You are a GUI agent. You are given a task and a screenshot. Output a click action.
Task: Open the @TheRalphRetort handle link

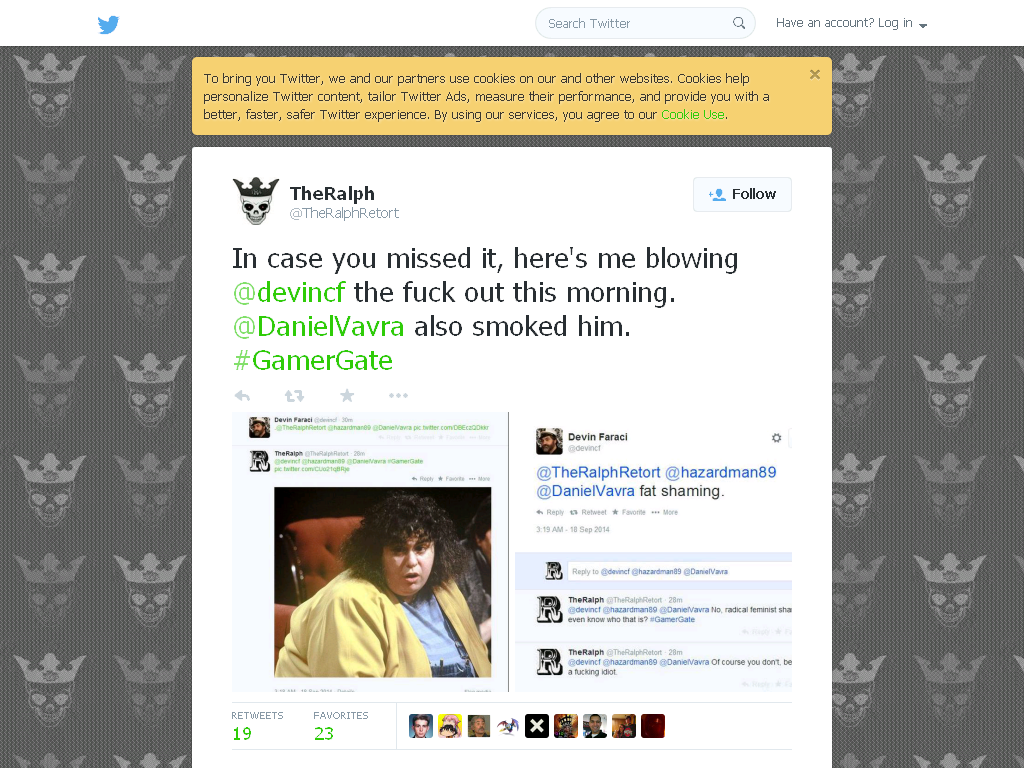(x=344, y=214)
